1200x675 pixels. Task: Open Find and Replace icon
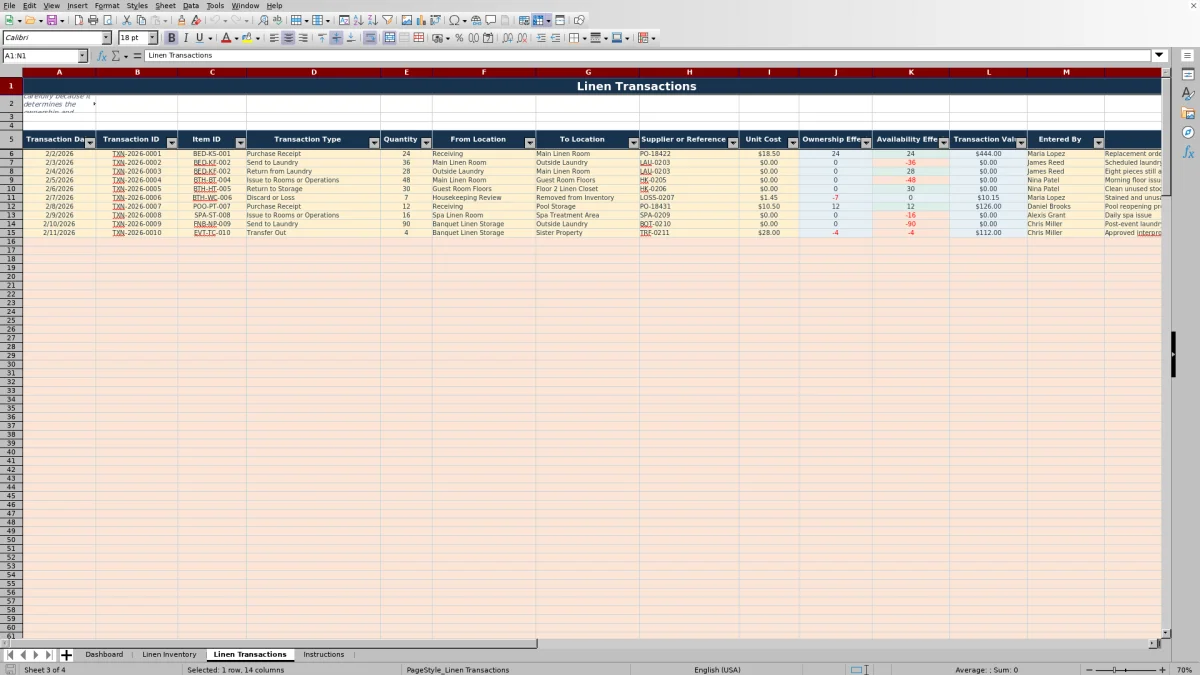click(x=263, y=20)
